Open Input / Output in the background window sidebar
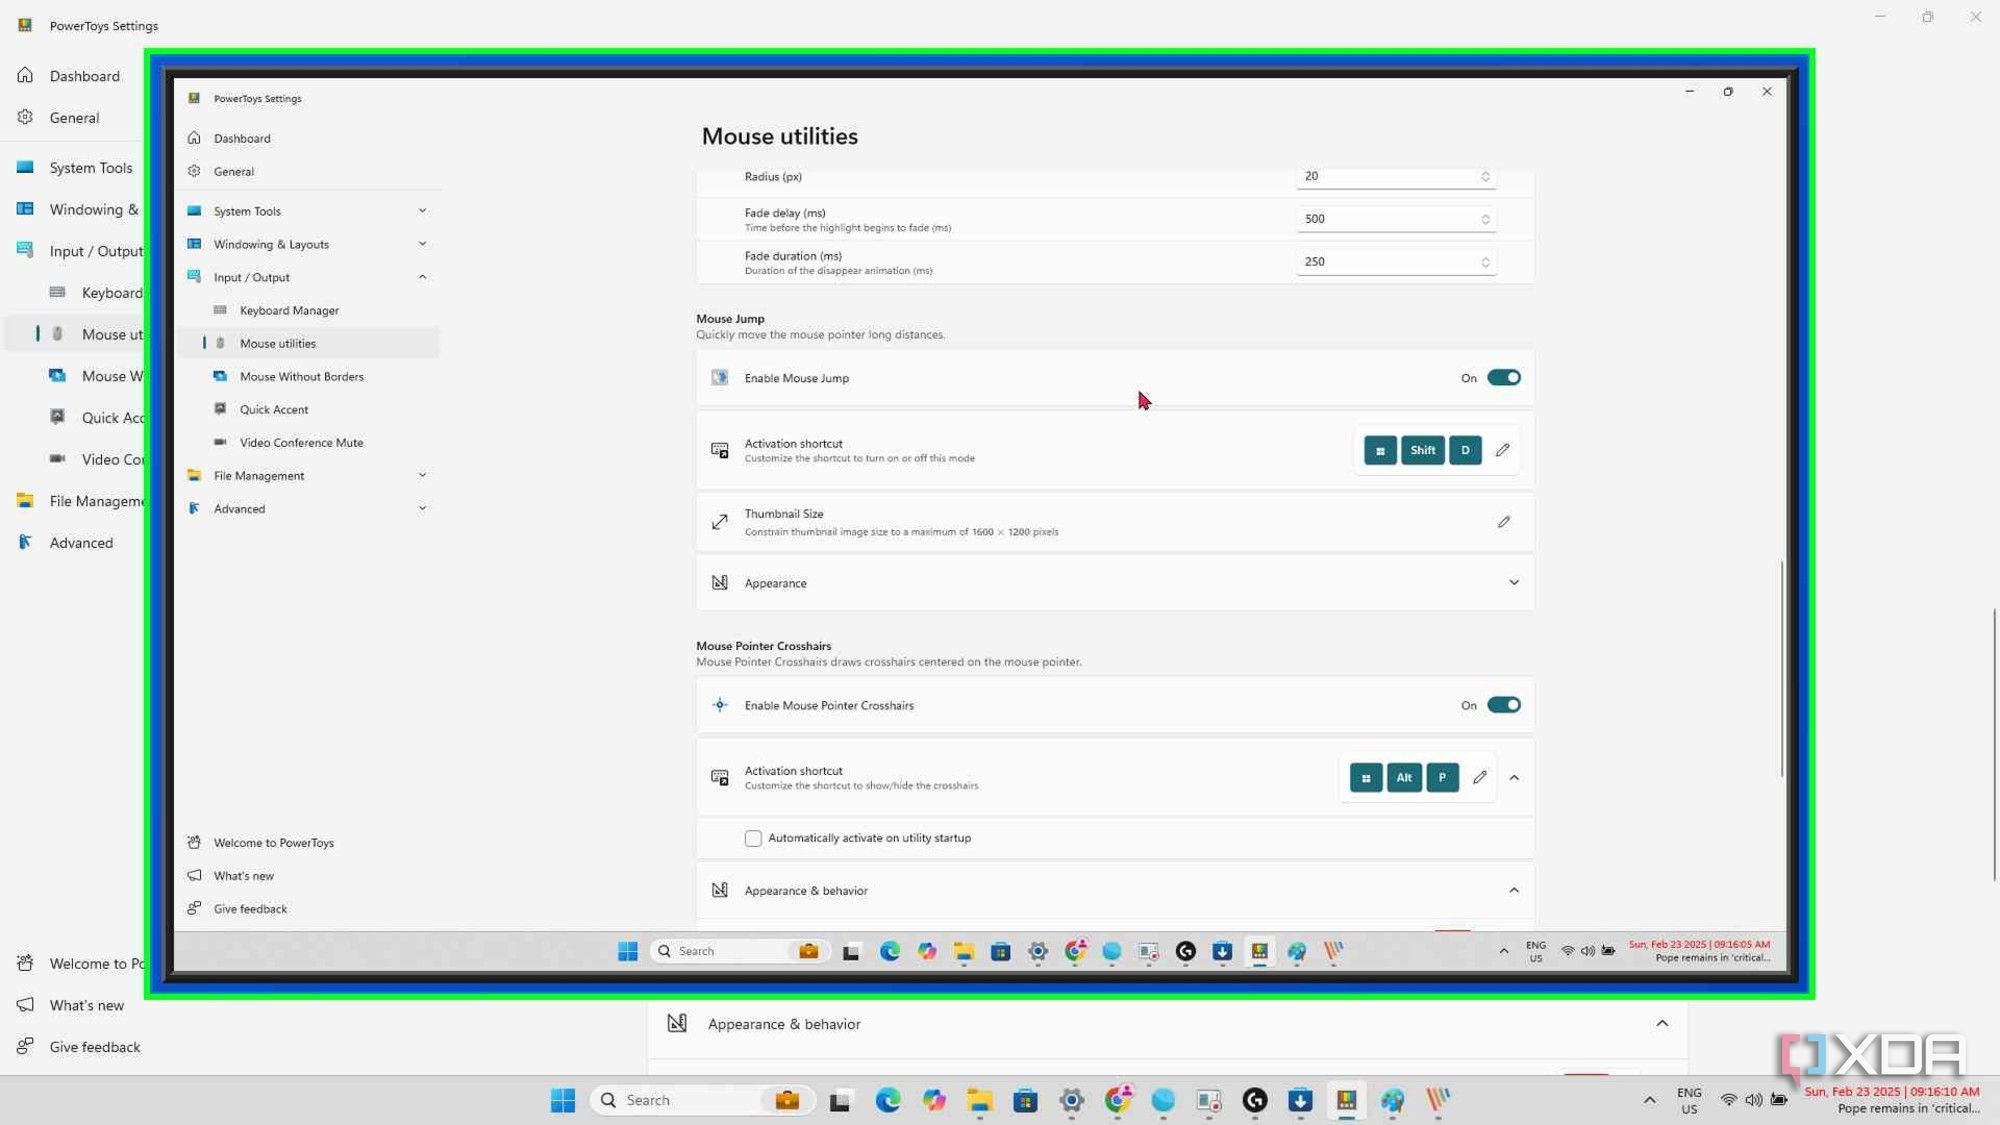 point(96,251)
